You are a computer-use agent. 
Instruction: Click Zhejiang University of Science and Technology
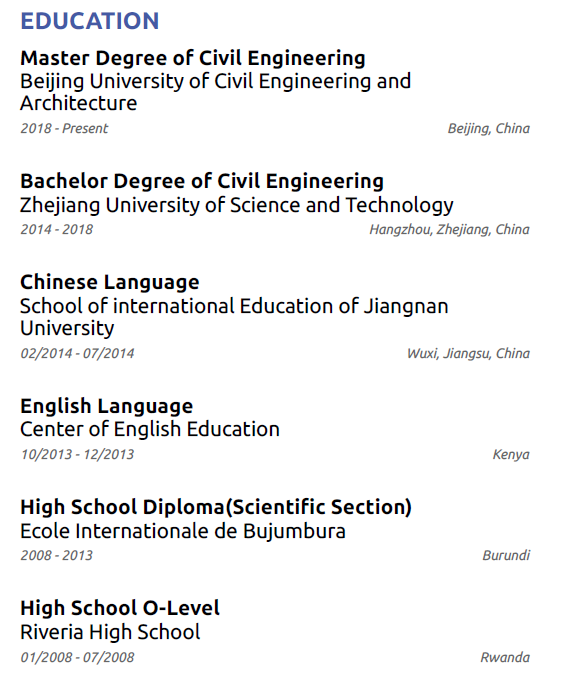[236, 205]
